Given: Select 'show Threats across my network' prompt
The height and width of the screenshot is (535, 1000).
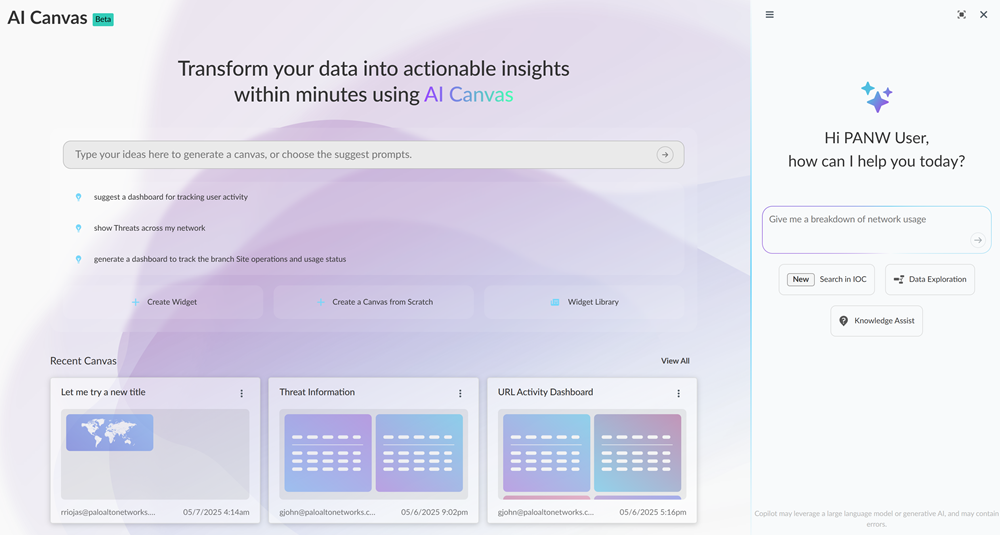Looking at the screenshot, I should tap(149, 228).
